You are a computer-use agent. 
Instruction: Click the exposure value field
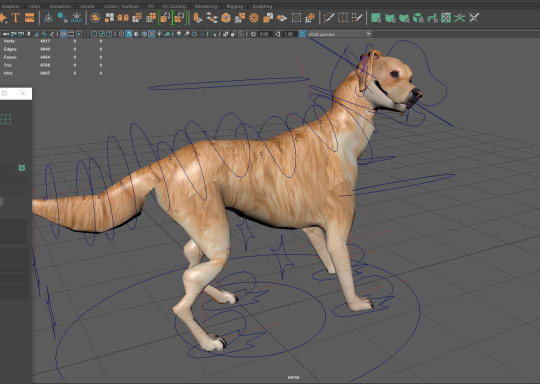pyautogui.click(x=264, y=34)
